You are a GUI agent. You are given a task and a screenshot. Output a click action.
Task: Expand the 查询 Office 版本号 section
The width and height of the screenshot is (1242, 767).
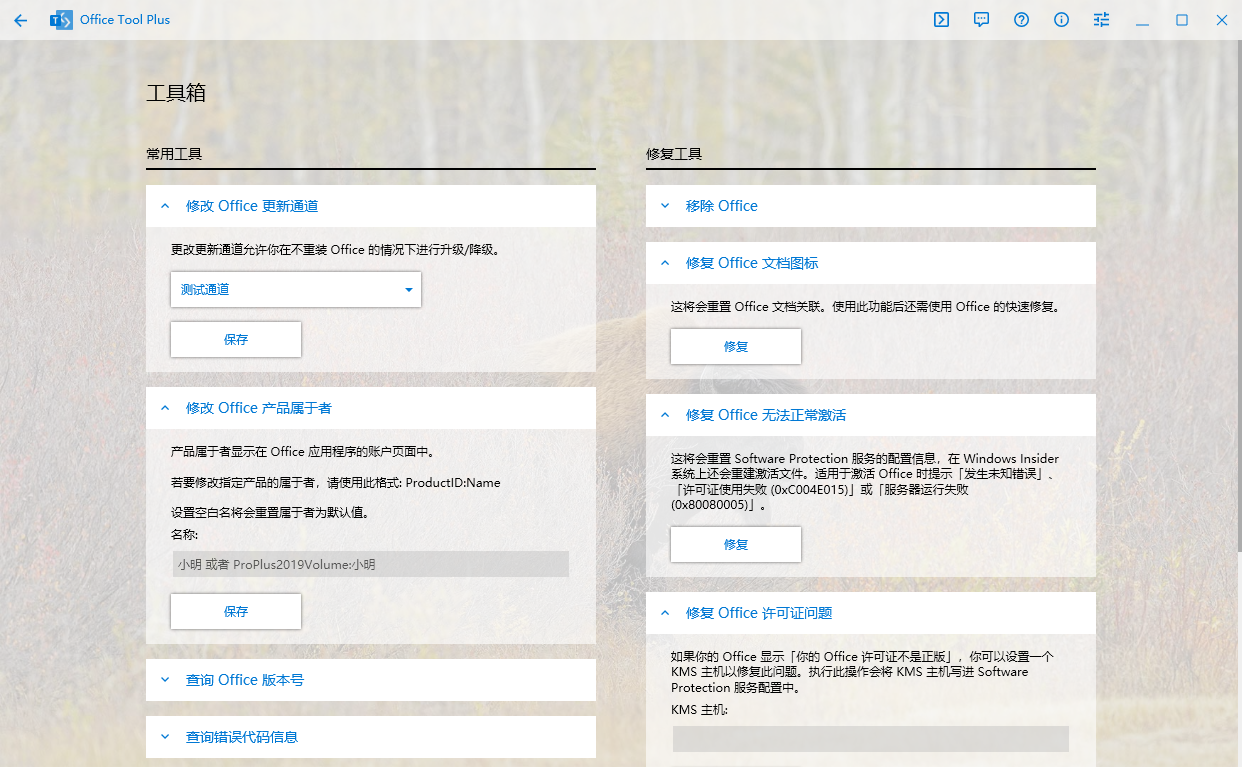point(165,680)
